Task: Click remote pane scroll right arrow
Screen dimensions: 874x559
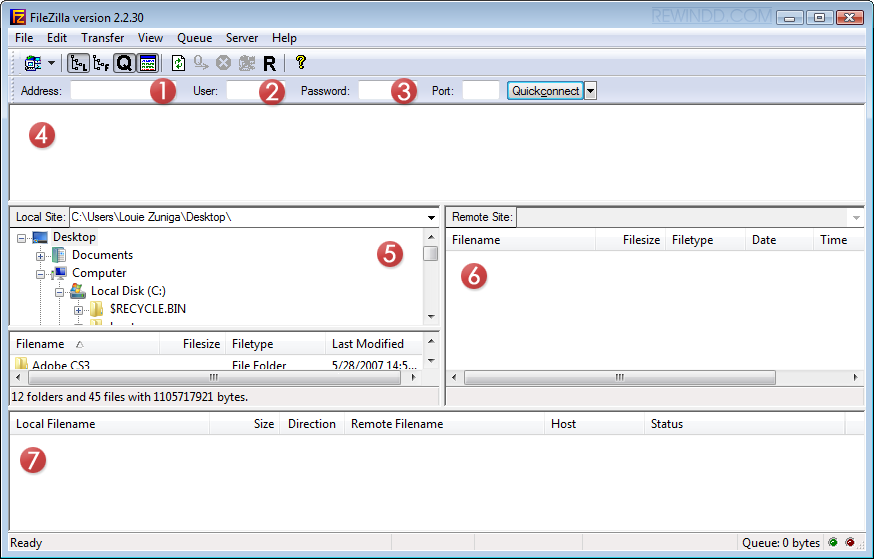Action: pyautogui.click(x=856, y=377)
